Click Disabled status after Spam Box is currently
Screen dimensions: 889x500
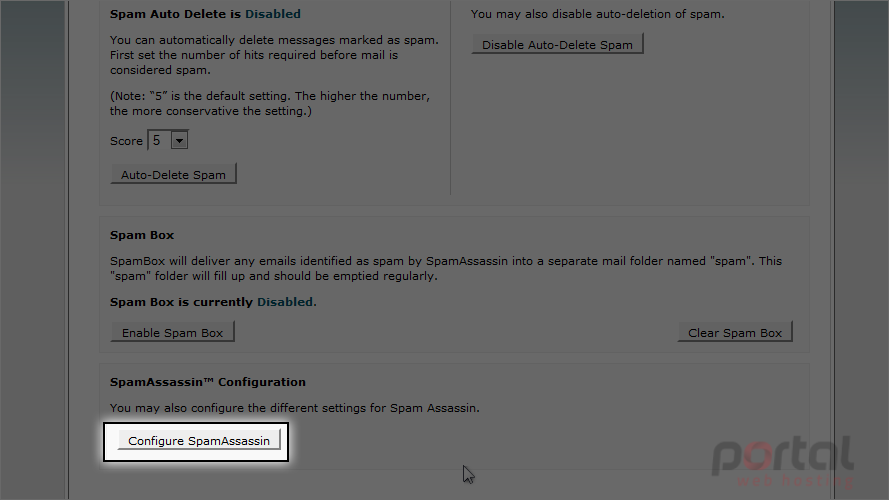tap(285, 302)
